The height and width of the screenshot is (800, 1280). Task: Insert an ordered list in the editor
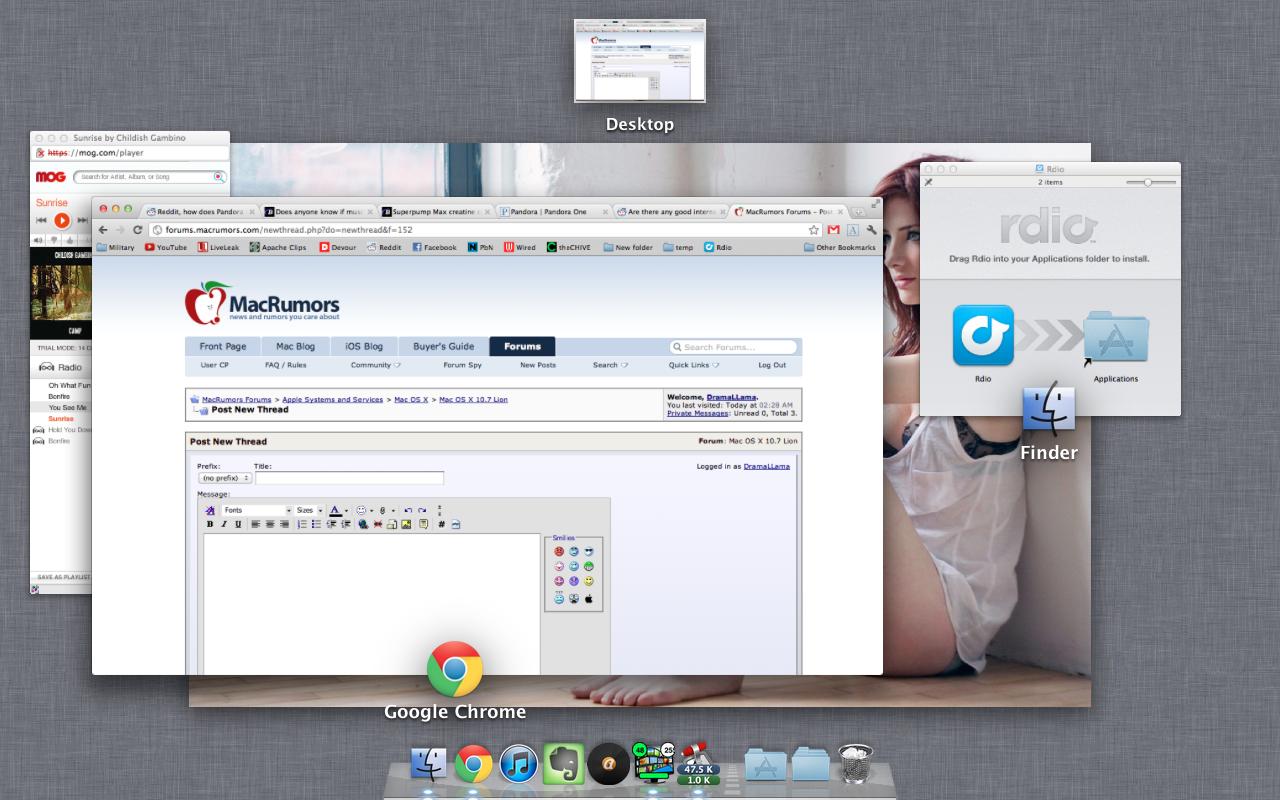[x=302, y=524]
